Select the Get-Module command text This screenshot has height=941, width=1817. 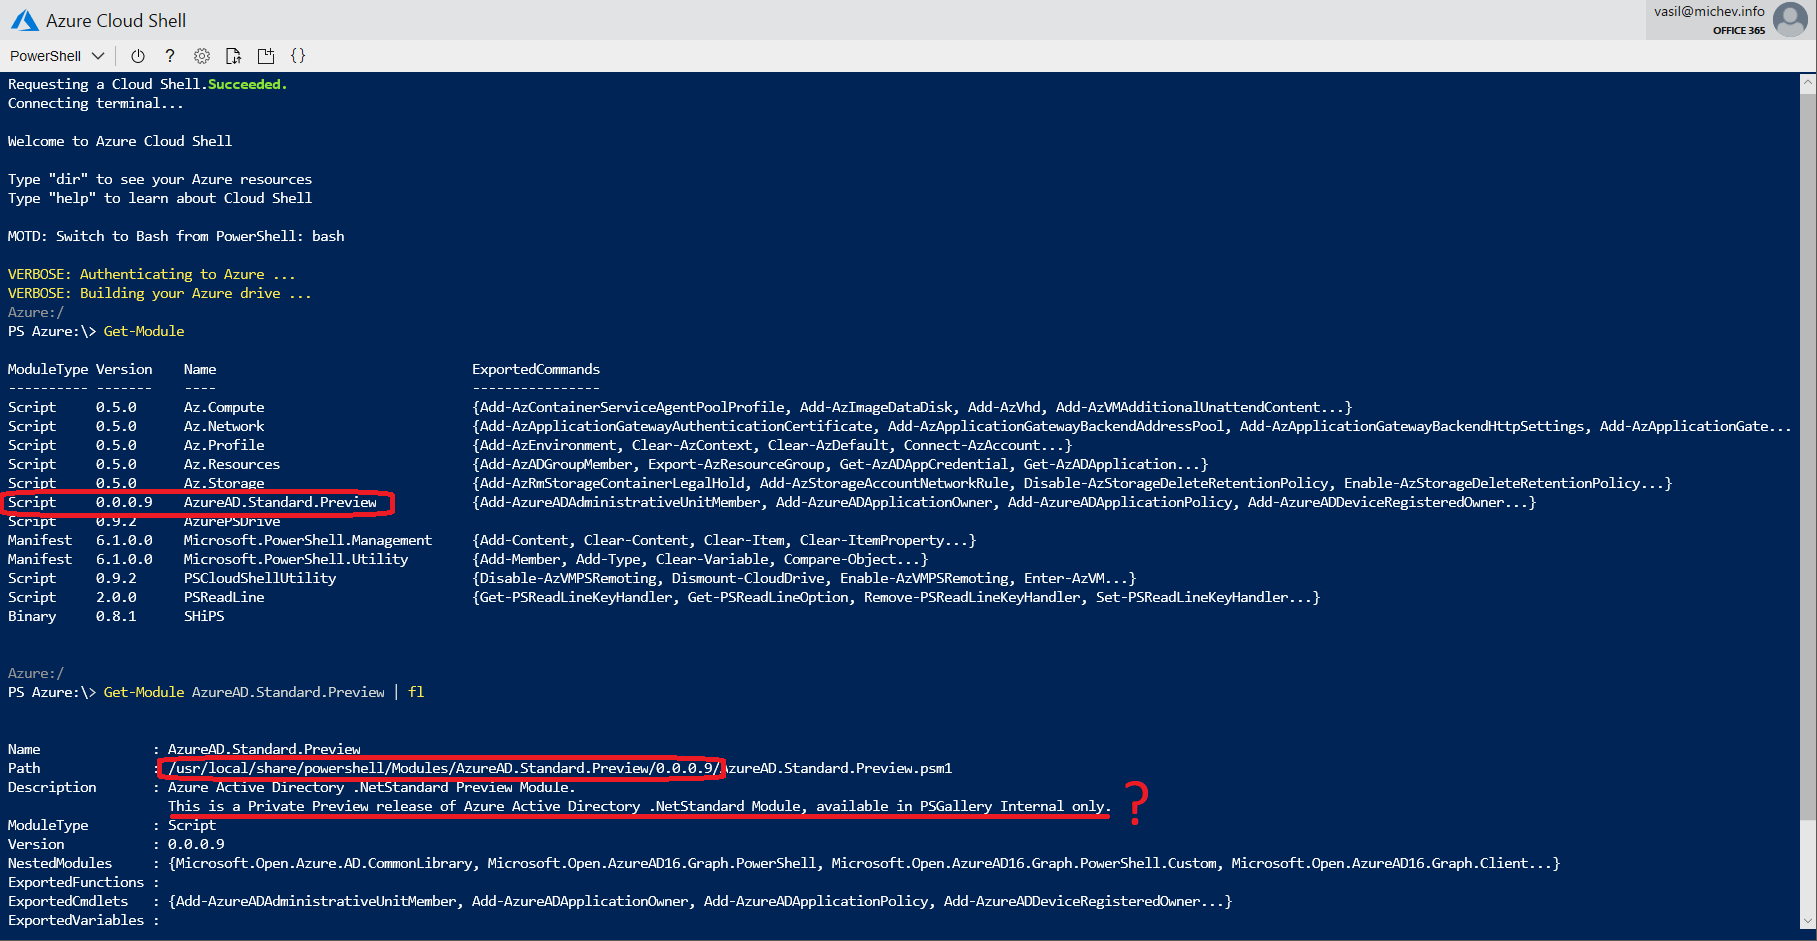pyautogui.click(x=143, y=330)
